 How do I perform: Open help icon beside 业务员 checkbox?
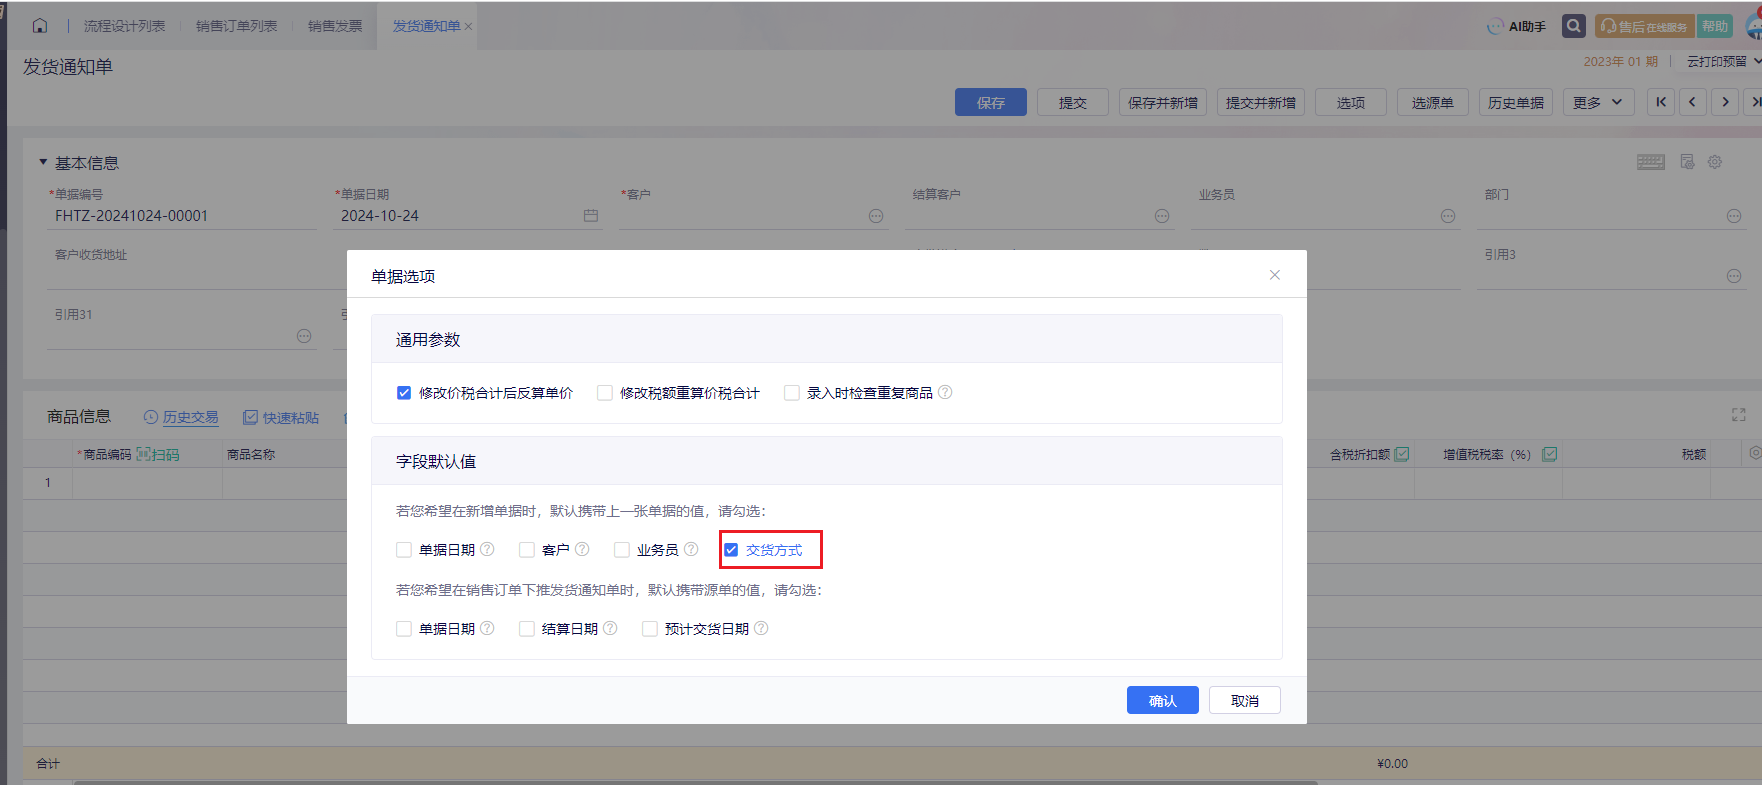pos(691,549)
